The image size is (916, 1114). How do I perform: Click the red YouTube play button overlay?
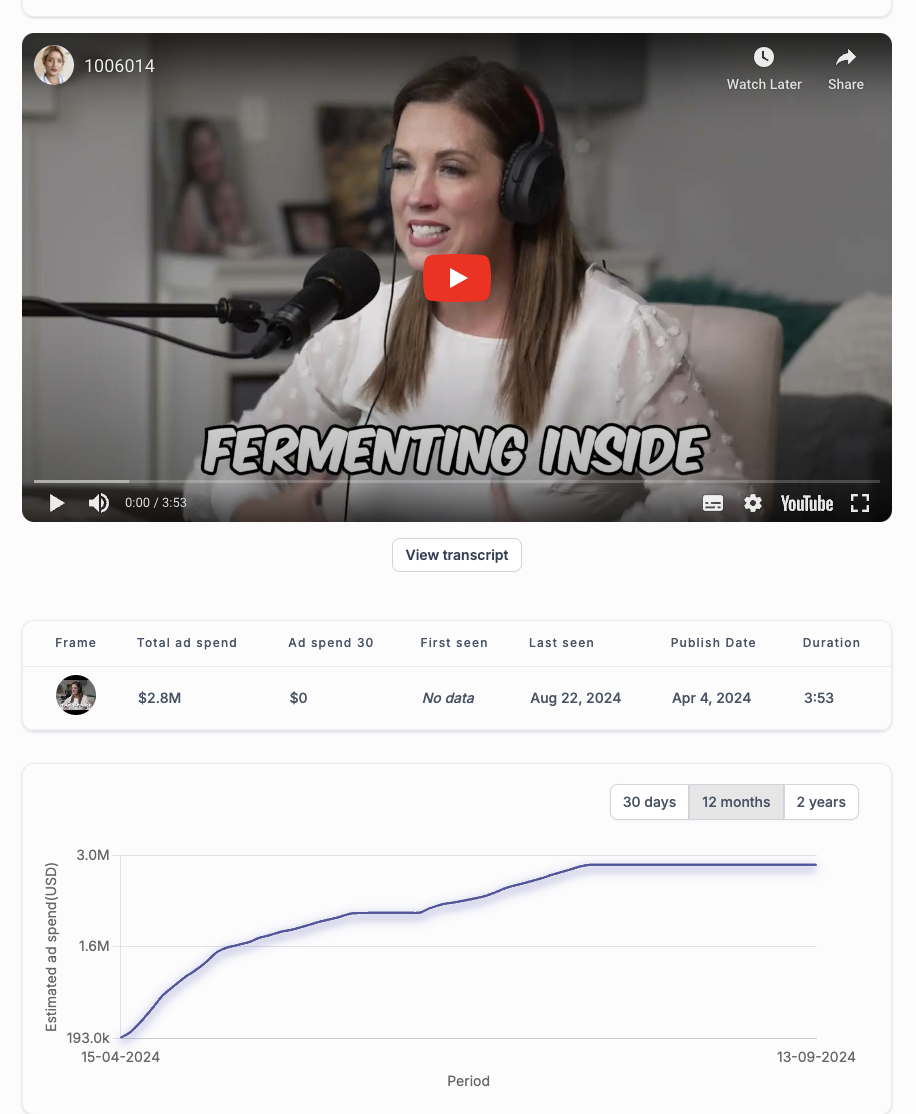[457, 278]
